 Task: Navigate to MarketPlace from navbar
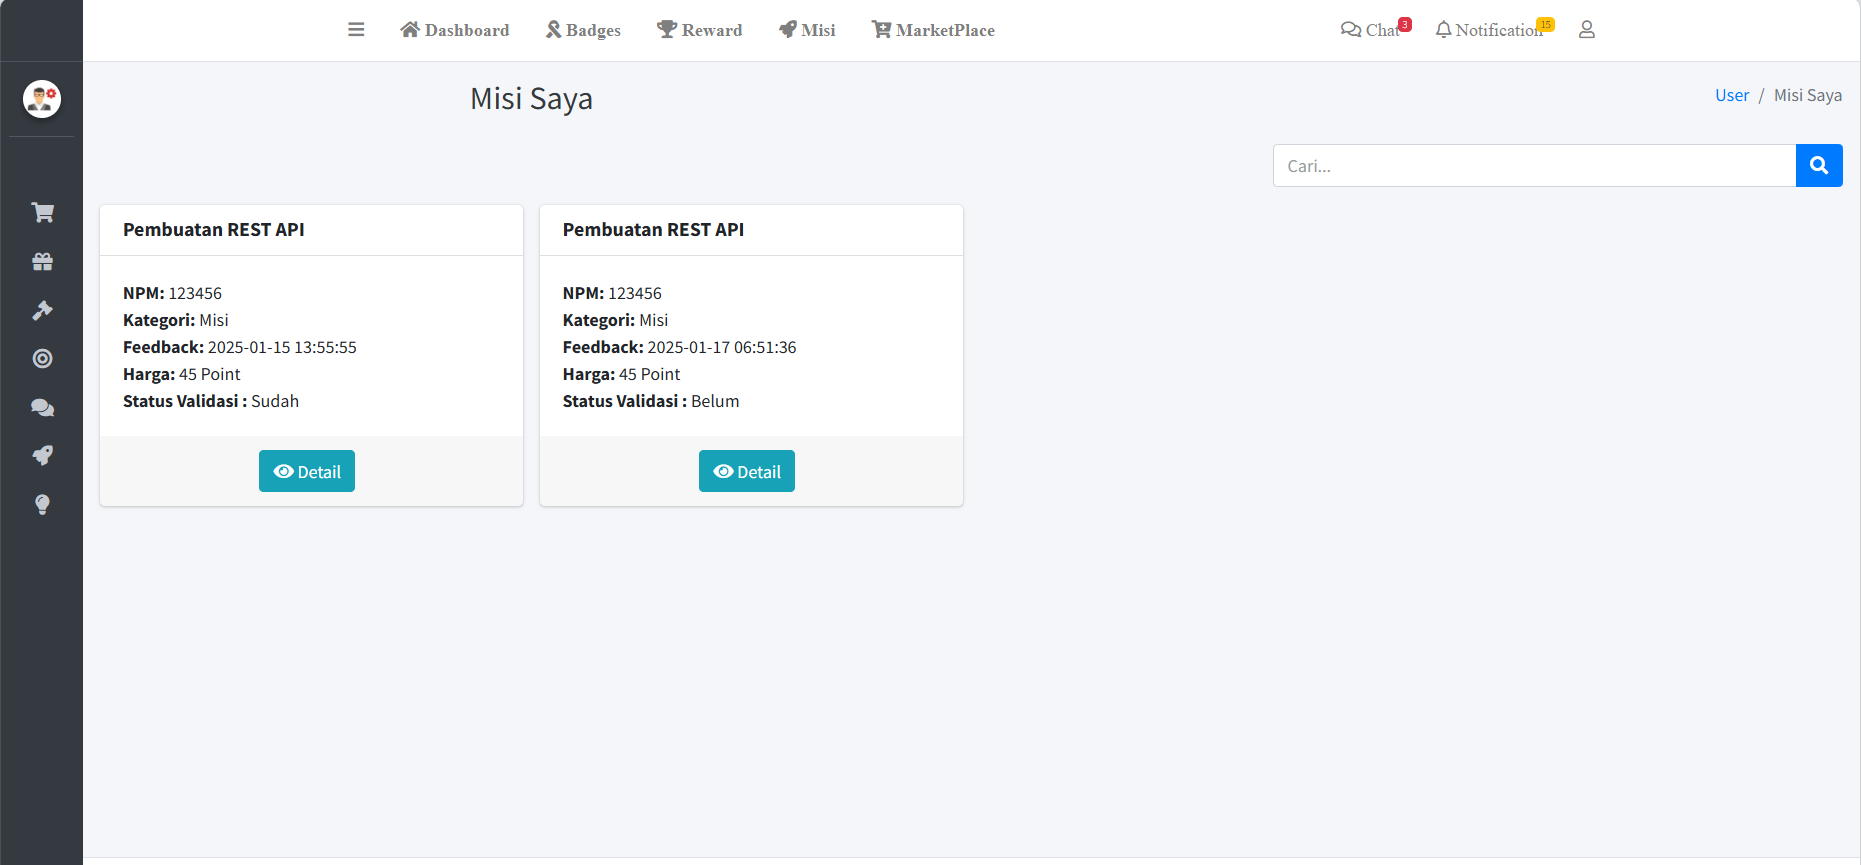(x=933, y=30)
